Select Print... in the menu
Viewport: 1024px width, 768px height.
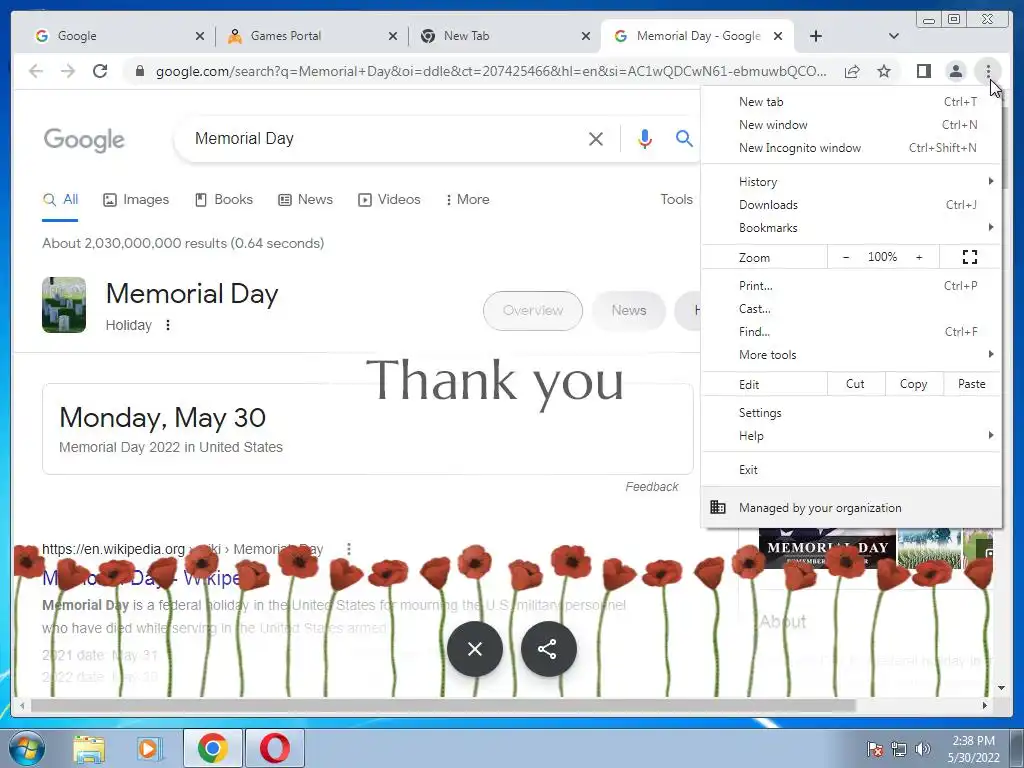click(850, 286)
